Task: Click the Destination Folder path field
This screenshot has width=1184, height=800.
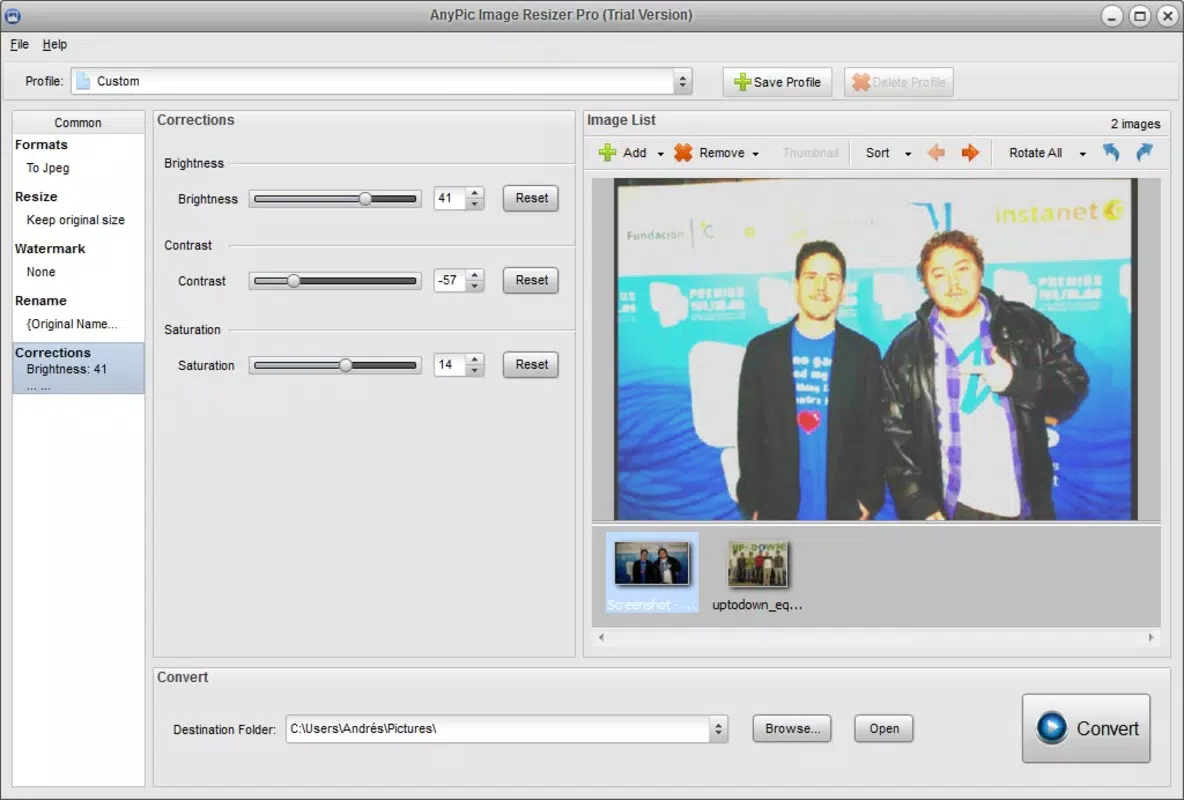Action: point(498,729)
